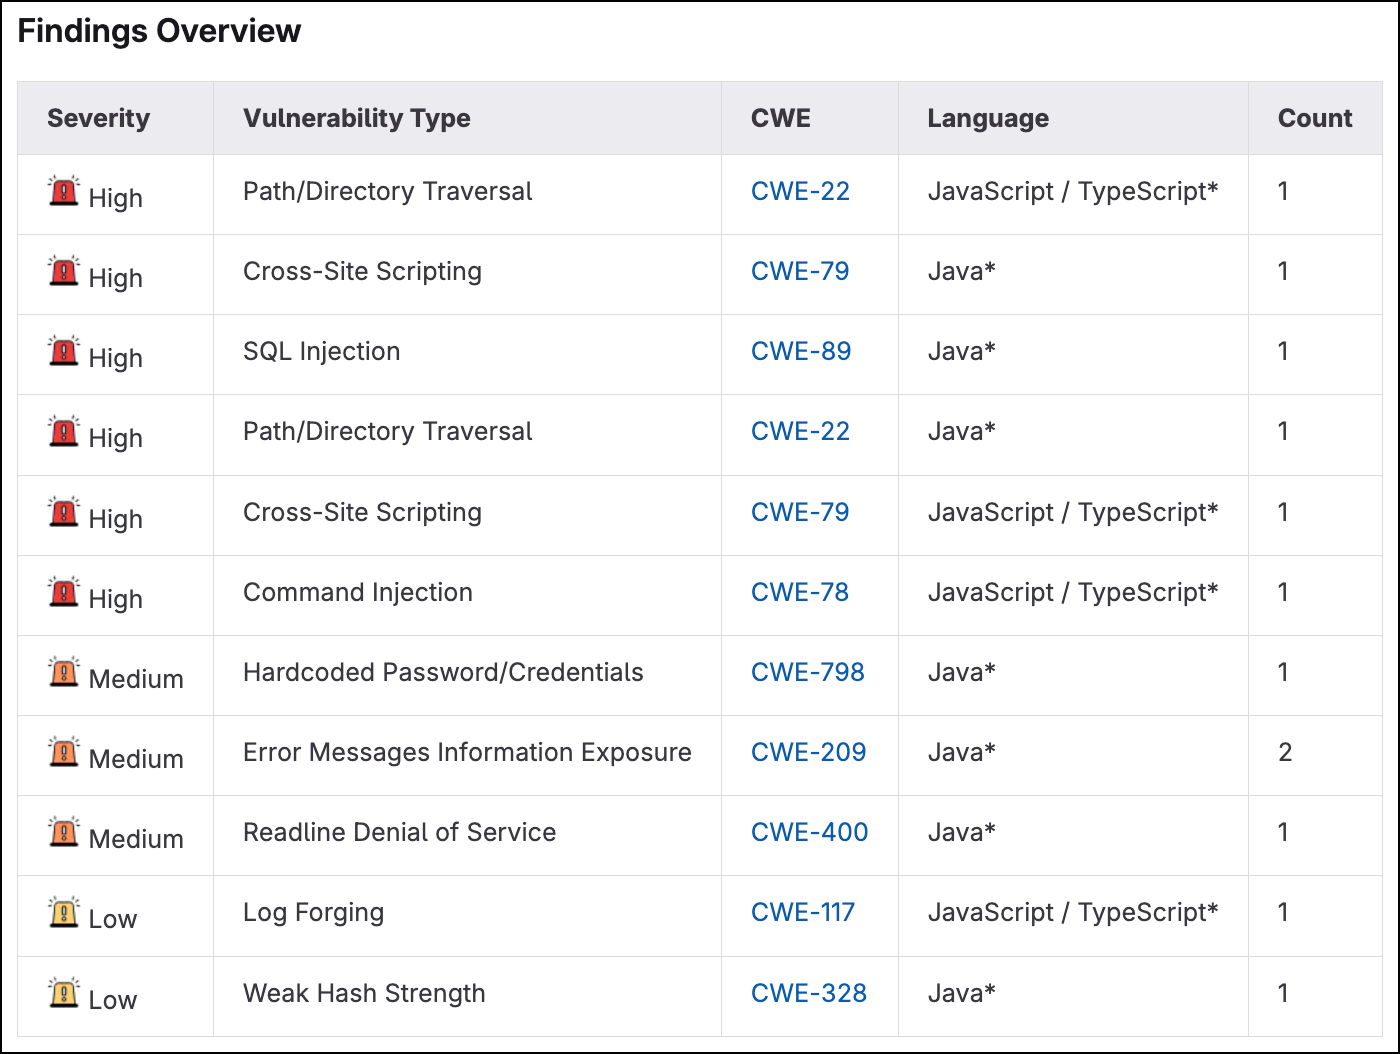Click the Medium siren icon for Readline Denial of Service
Image resolution: width=1400 pixels, height=1054 pixels.
point(64,832)
